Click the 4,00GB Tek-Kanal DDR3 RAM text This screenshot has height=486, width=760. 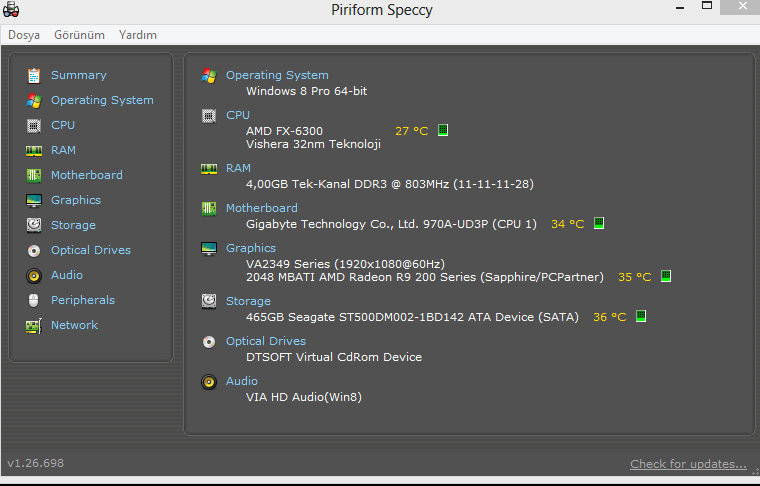pyautogui.click(x=390, y=185)
